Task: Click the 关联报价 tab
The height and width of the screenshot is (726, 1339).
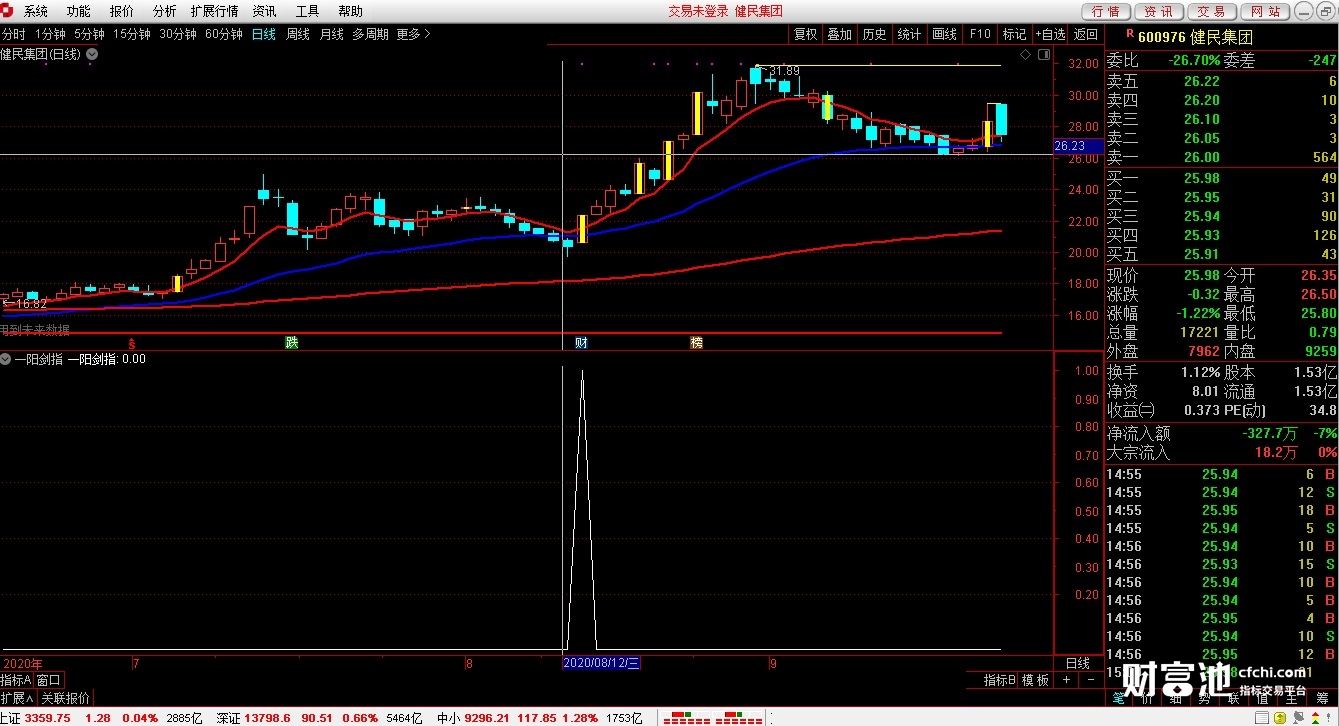Action: coord(65,698)
